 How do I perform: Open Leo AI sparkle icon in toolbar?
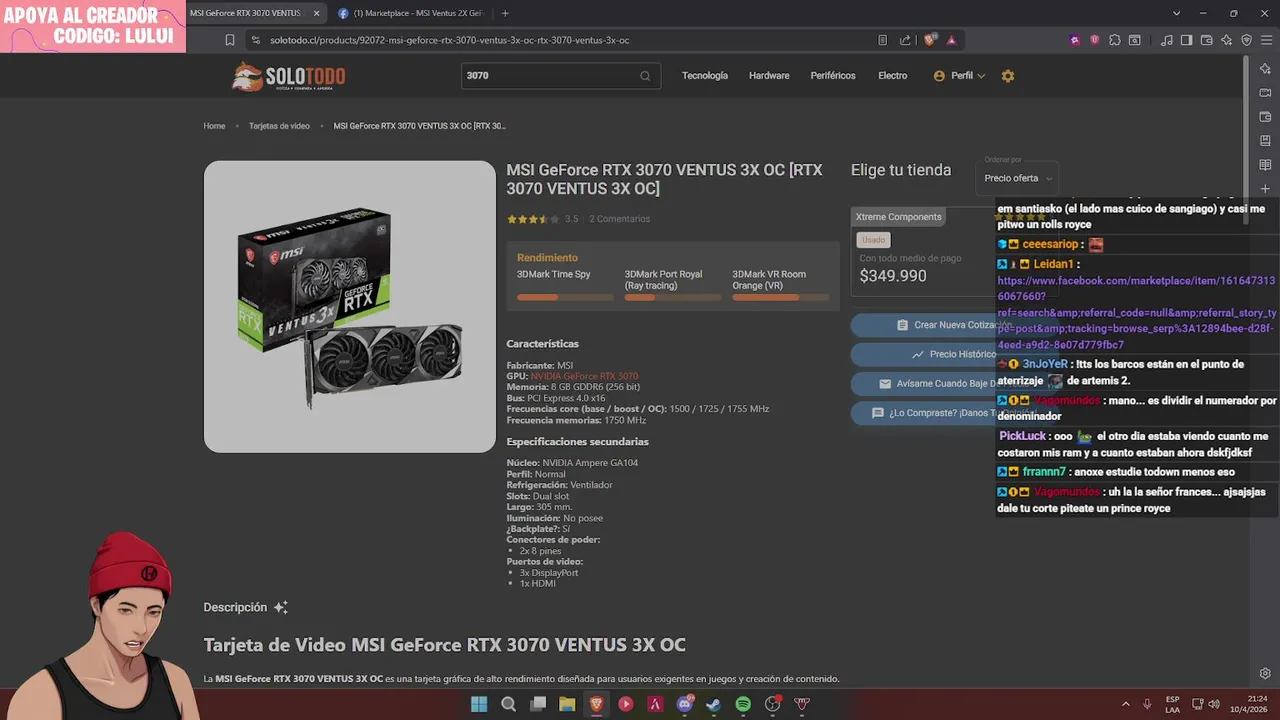click(x=1226, y=40)
